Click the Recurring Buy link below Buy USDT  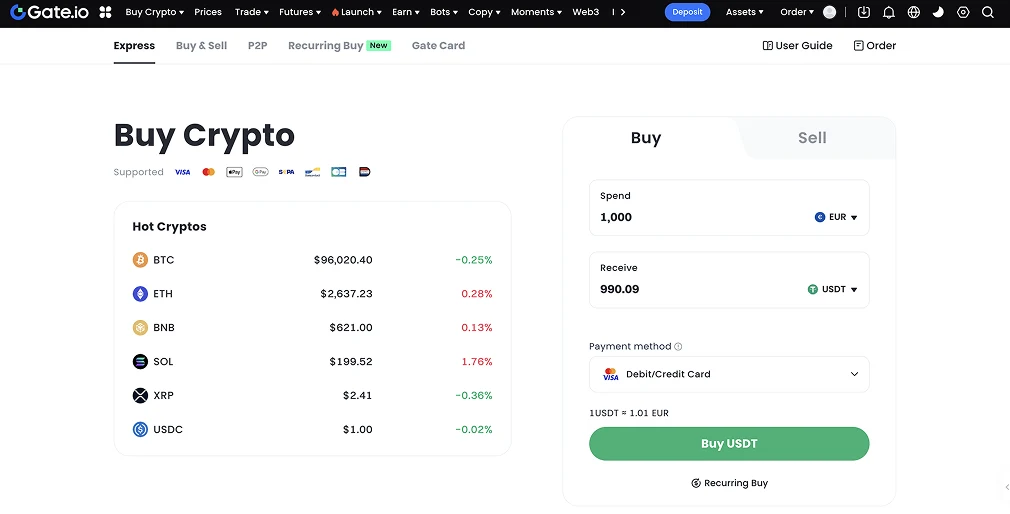(x=729, y=483)
